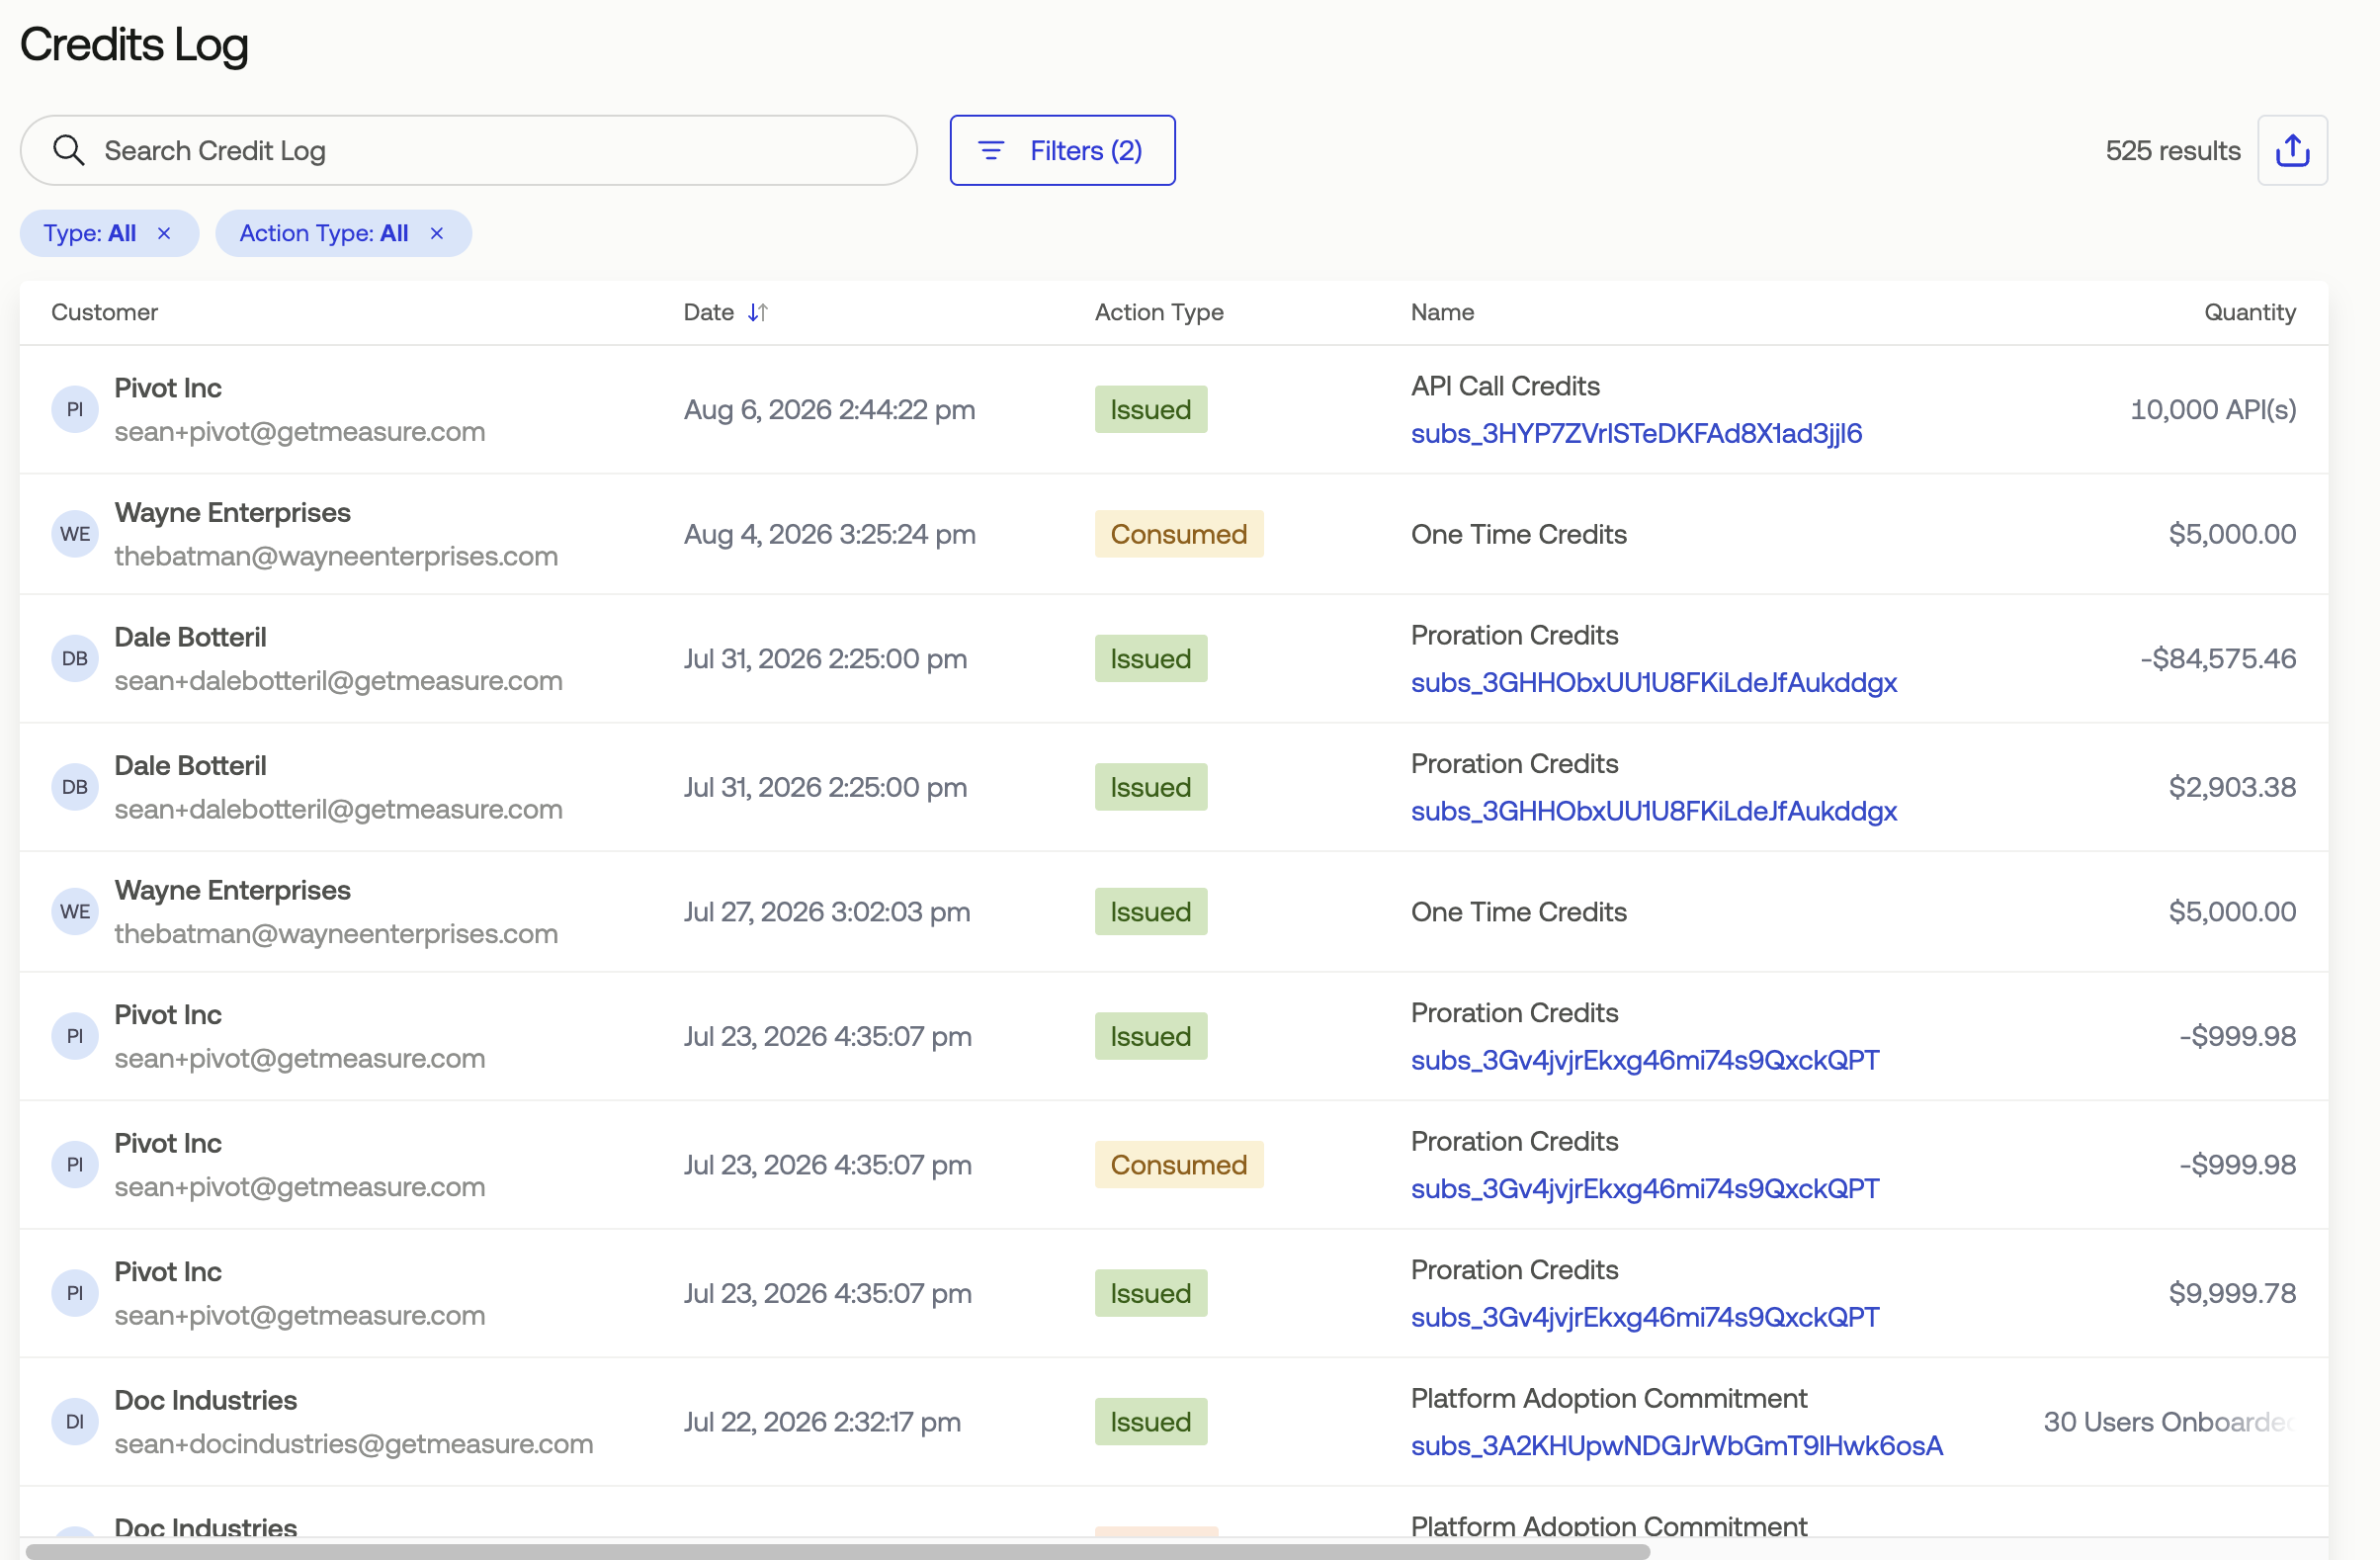Click the PI avatar in first row
Image resolution: width=2380 pixels, height=1560 pixels.
[75, 409]
